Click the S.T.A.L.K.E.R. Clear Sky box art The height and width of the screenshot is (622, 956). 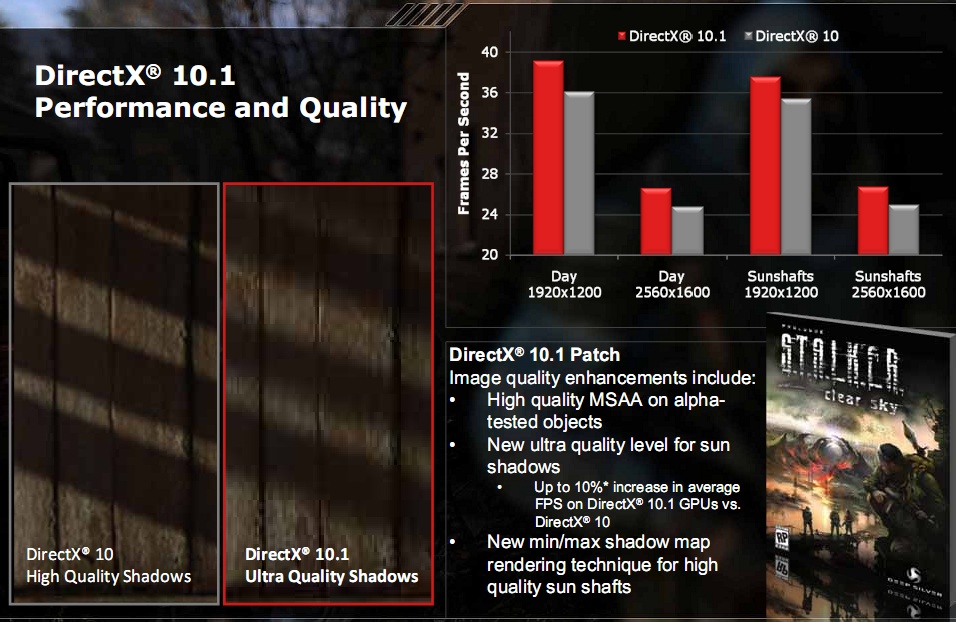(860, 466)
